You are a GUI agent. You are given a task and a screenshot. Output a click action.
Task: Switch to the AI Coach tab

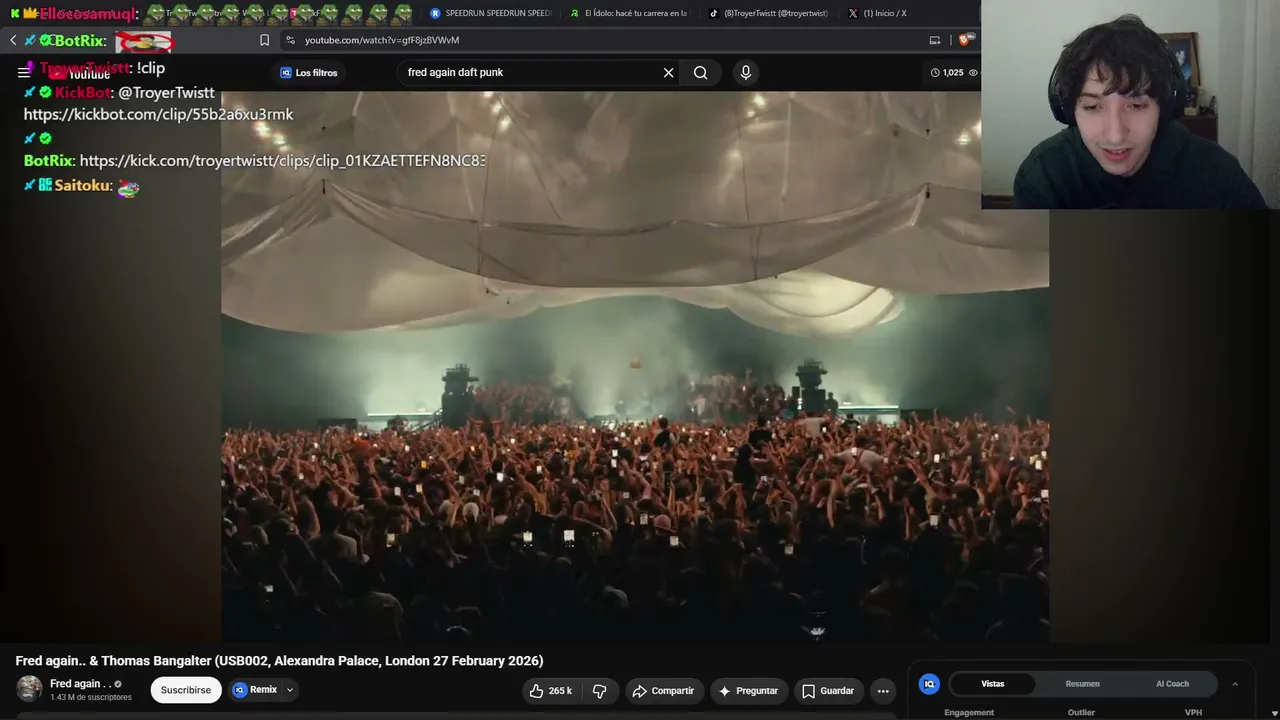1172,684
